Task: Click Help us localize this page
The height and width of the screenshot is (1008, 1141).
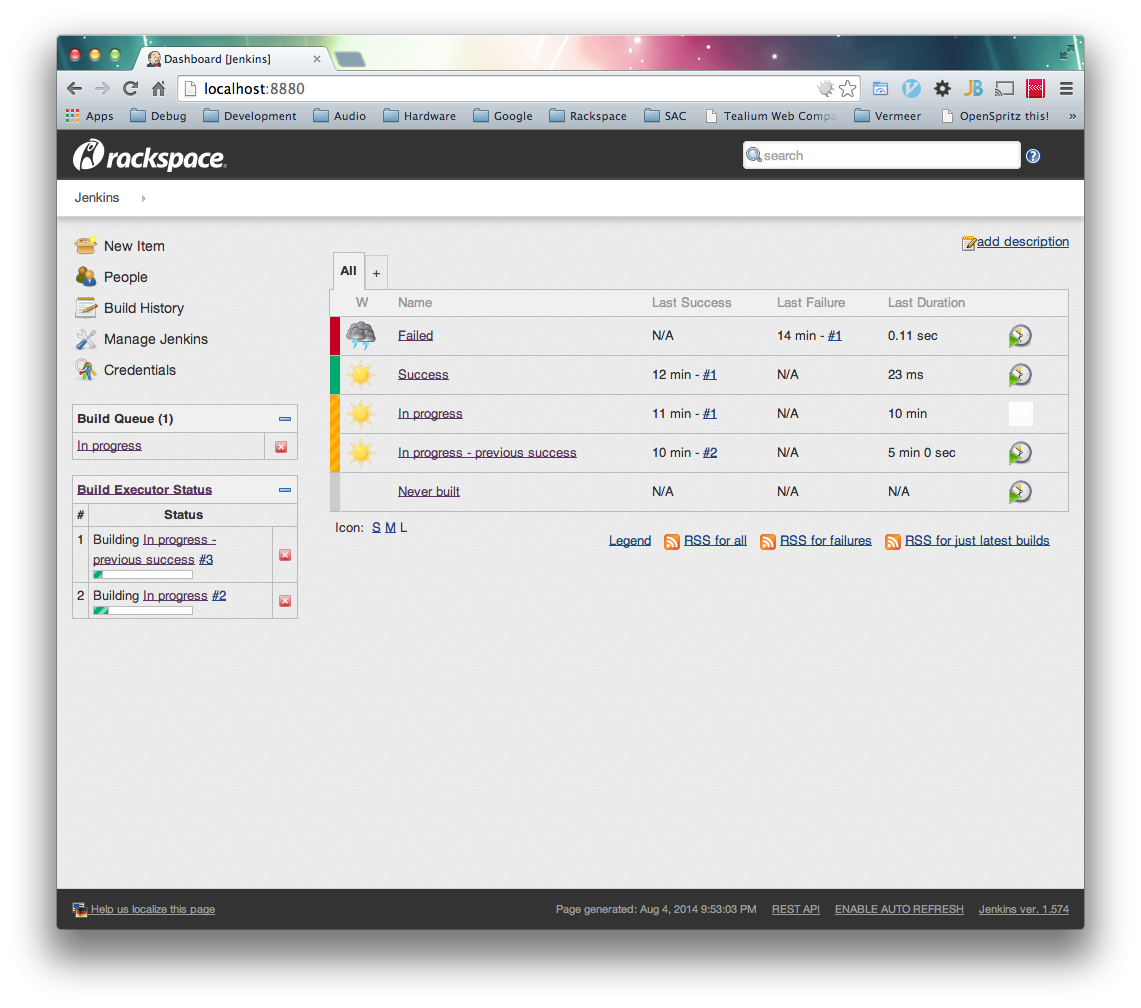Action: click(152, 909)
